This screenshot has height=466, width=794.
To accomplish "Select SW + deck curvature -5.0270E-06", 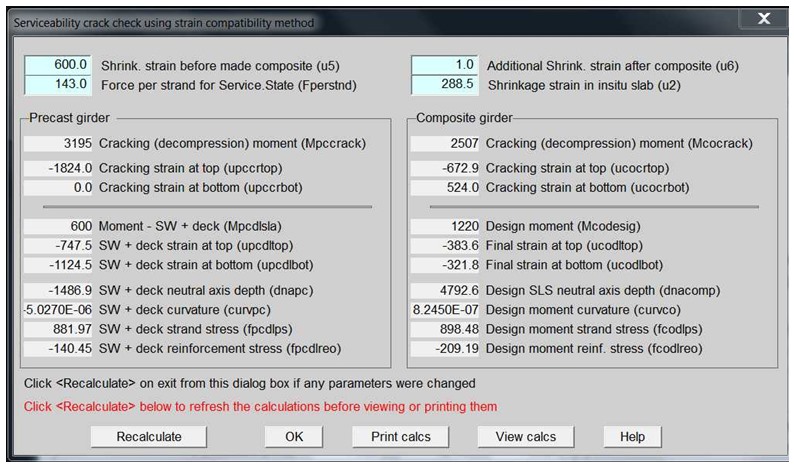I will (x=58, y=309).
